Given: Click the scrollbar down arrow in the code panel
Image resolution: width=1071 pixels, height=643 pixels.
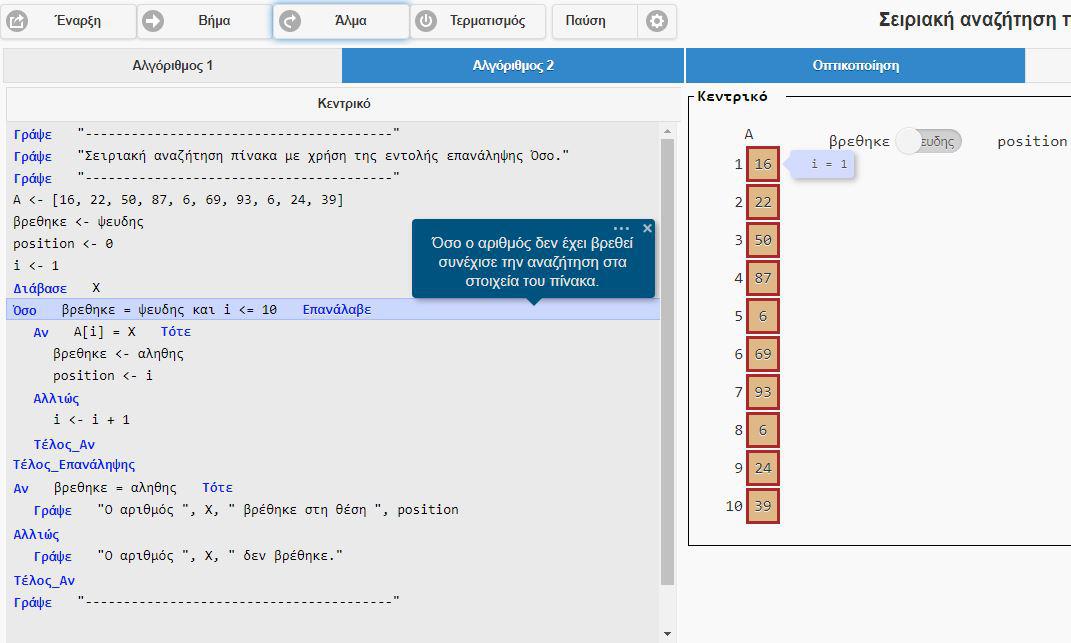Looking at the screenshot, I should tap(667, 634).
